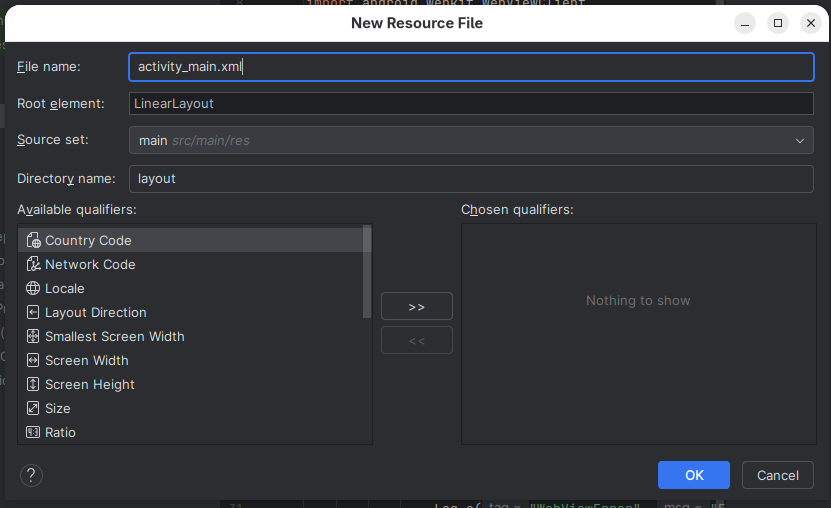Viewport: 831px width, 508px height.
Task: Click the Locale globe icon
Action: [x=33, y=288]
